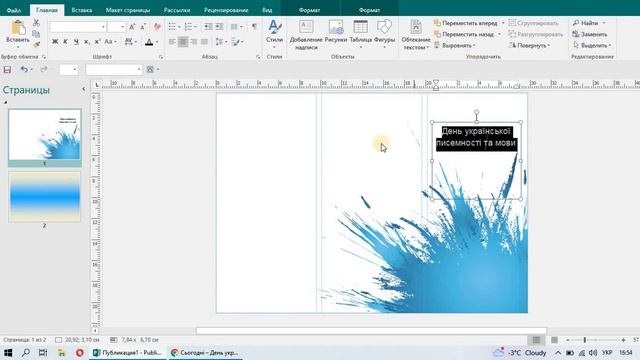
Task: Center align the text
Action: click(183, 42)
